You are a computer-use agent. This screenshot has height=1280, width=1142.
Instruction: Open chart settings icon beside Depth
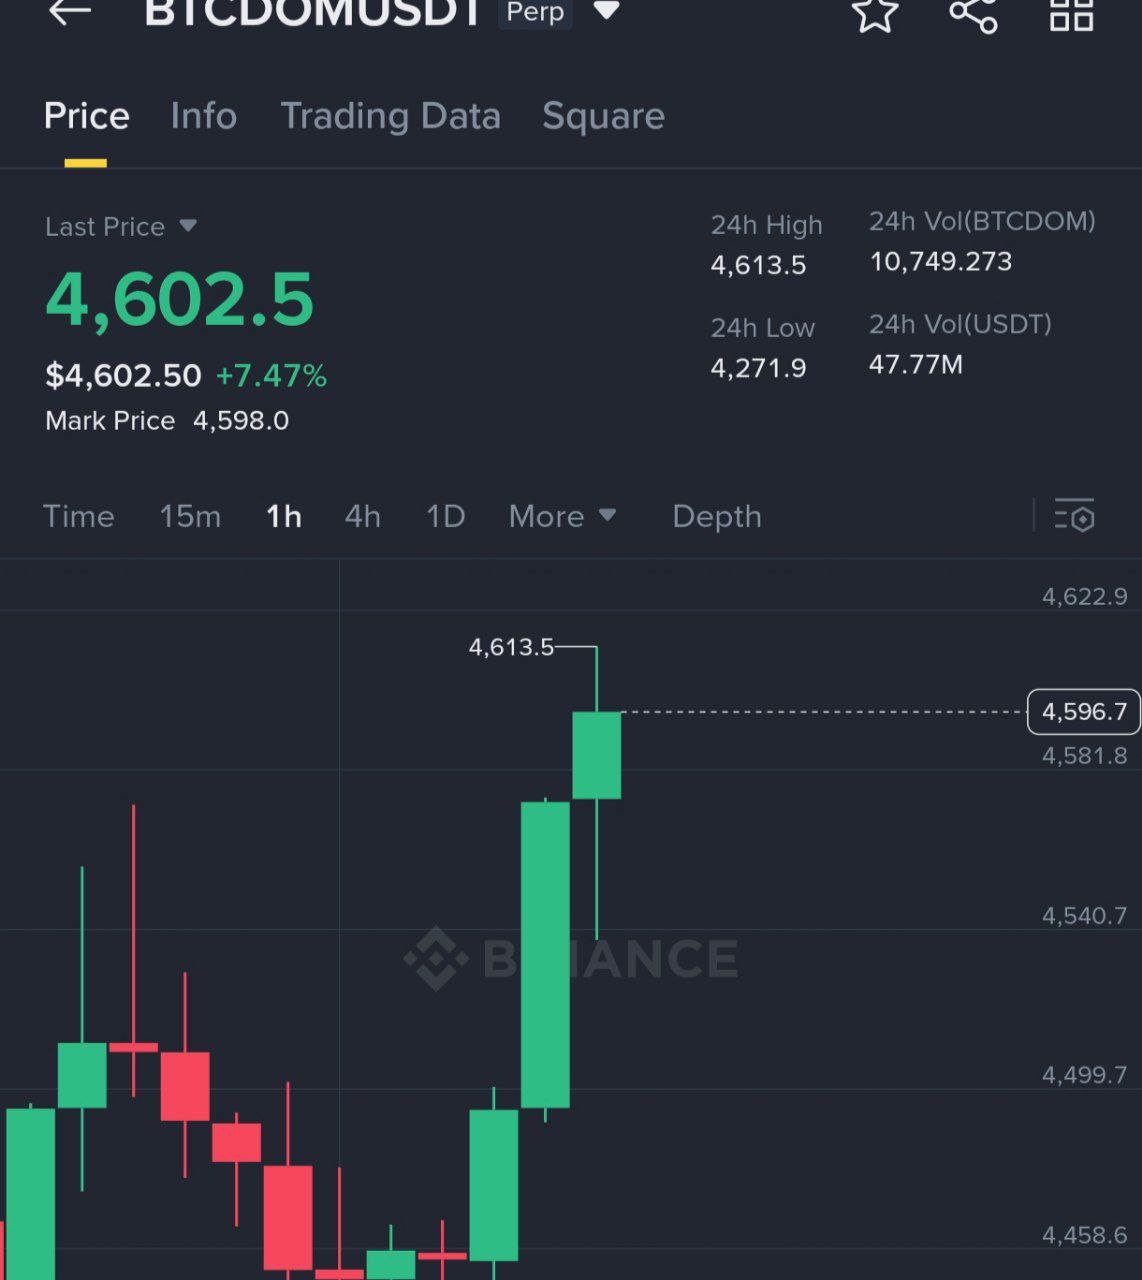1075,516
